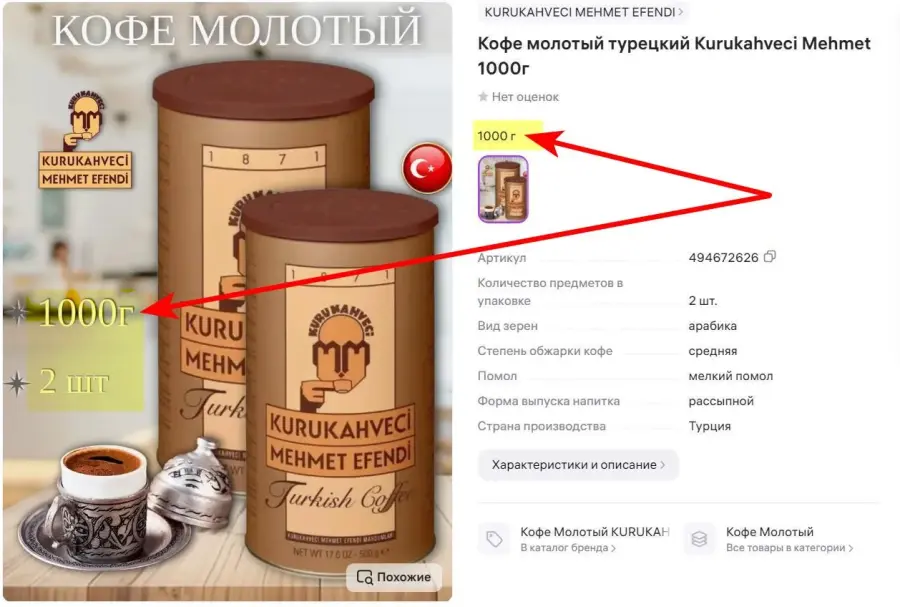The width and height of the screenshot is (900, 607).
Task: Open all products in Кофе Молотый category
Action: point(769,532)
